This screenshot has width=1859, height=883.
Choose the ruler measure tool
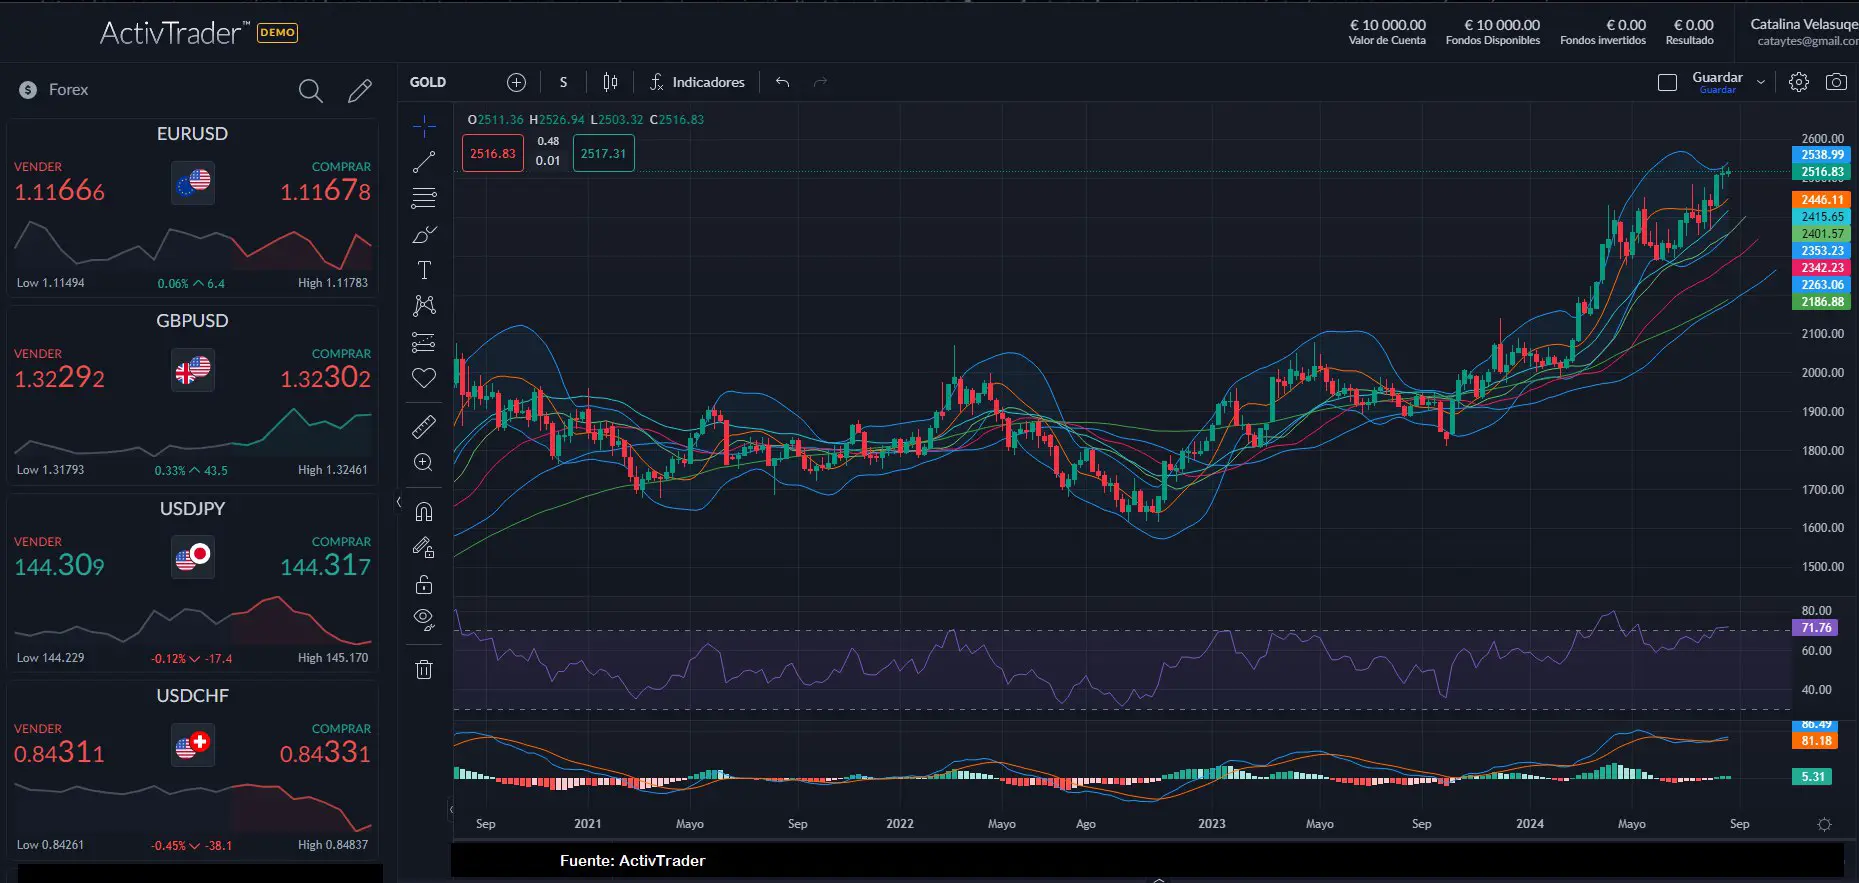(x=424, y=427)
